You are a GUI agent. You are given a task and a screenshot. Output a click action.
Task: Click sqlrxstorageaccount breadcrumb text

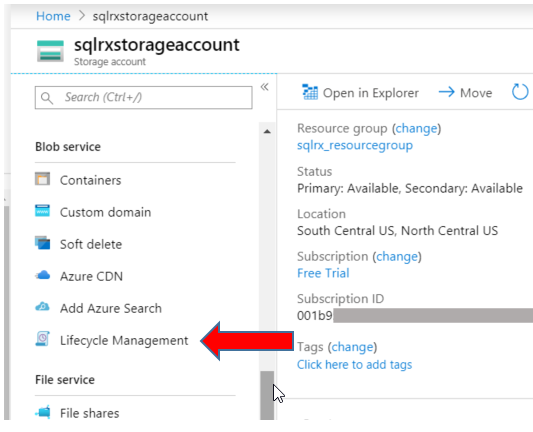(150, 16)
